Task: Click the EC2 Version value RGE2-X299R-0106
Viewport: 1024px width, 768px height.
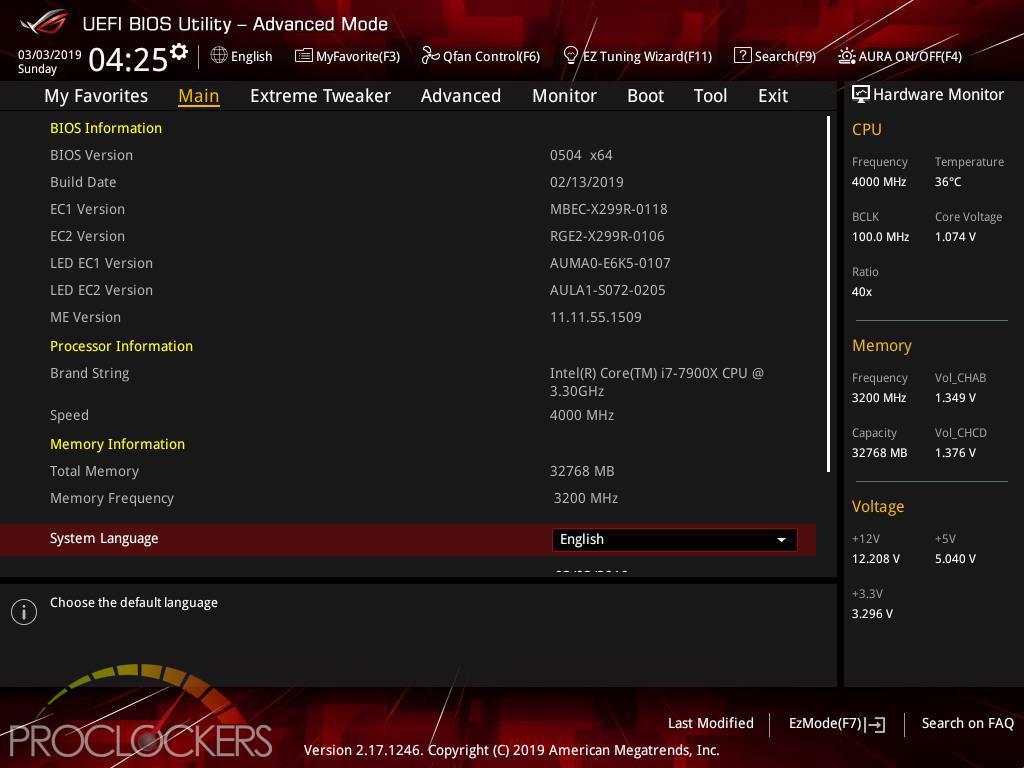Action: click(607, 236)
